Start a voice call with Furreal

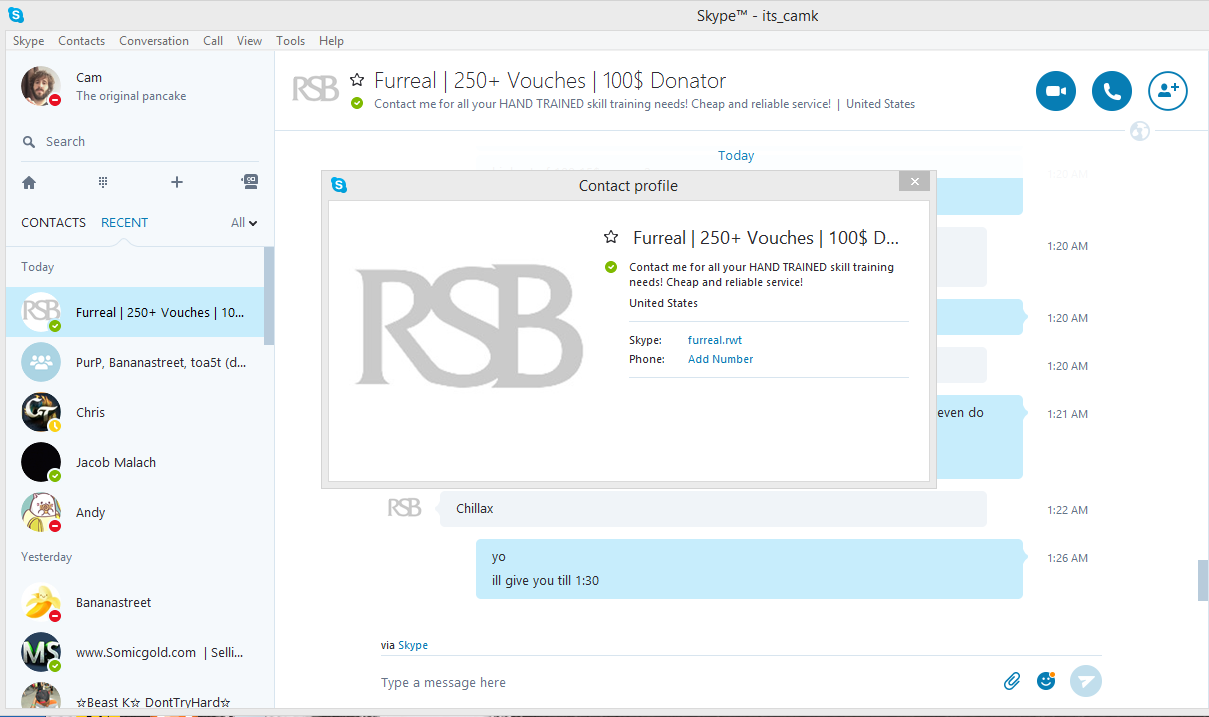1111,91
